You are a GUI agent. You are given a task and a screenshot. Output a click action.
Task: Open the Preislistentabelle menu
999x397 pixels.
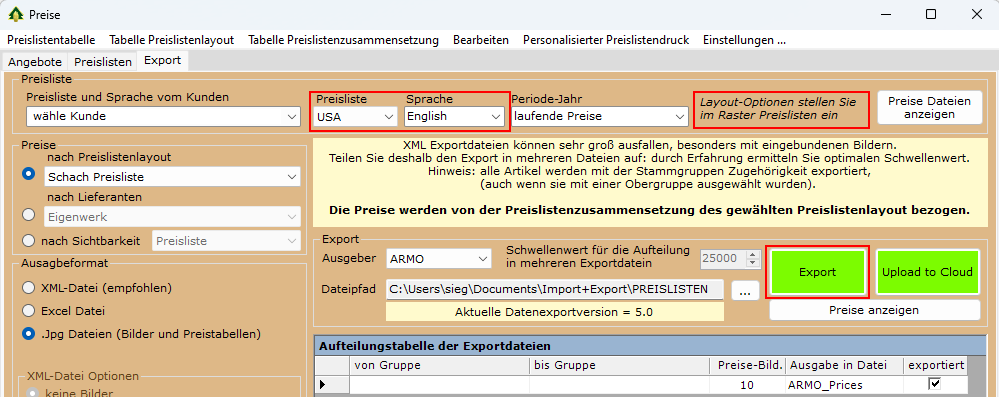pos(51,40)
